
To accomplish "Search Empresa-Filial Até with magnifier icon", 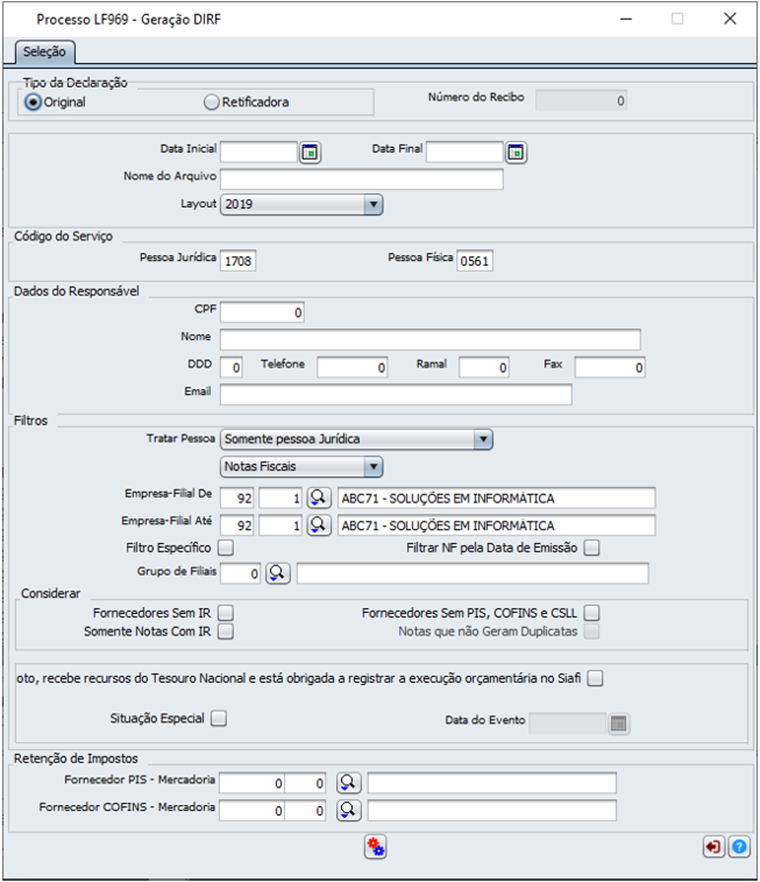I will (x=318, y=525).
